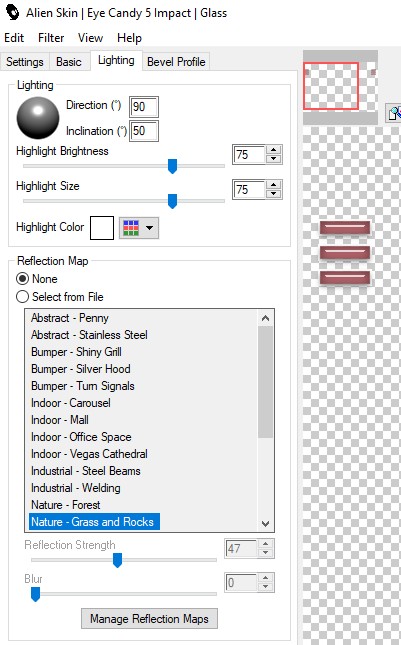
Task: Open the Filter menu
Action: click(x=51, y=38)
